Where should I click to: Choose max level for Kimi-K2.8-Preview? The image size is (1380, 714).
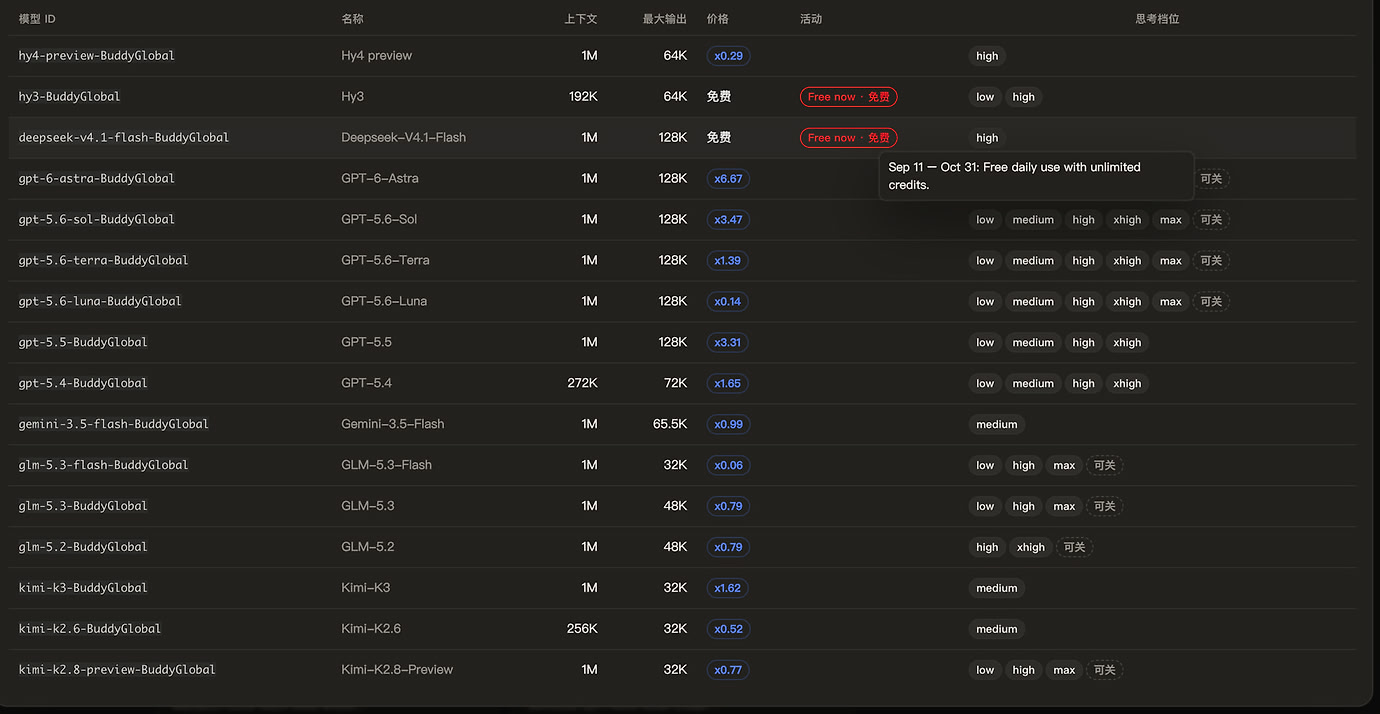pos(1064,670)
